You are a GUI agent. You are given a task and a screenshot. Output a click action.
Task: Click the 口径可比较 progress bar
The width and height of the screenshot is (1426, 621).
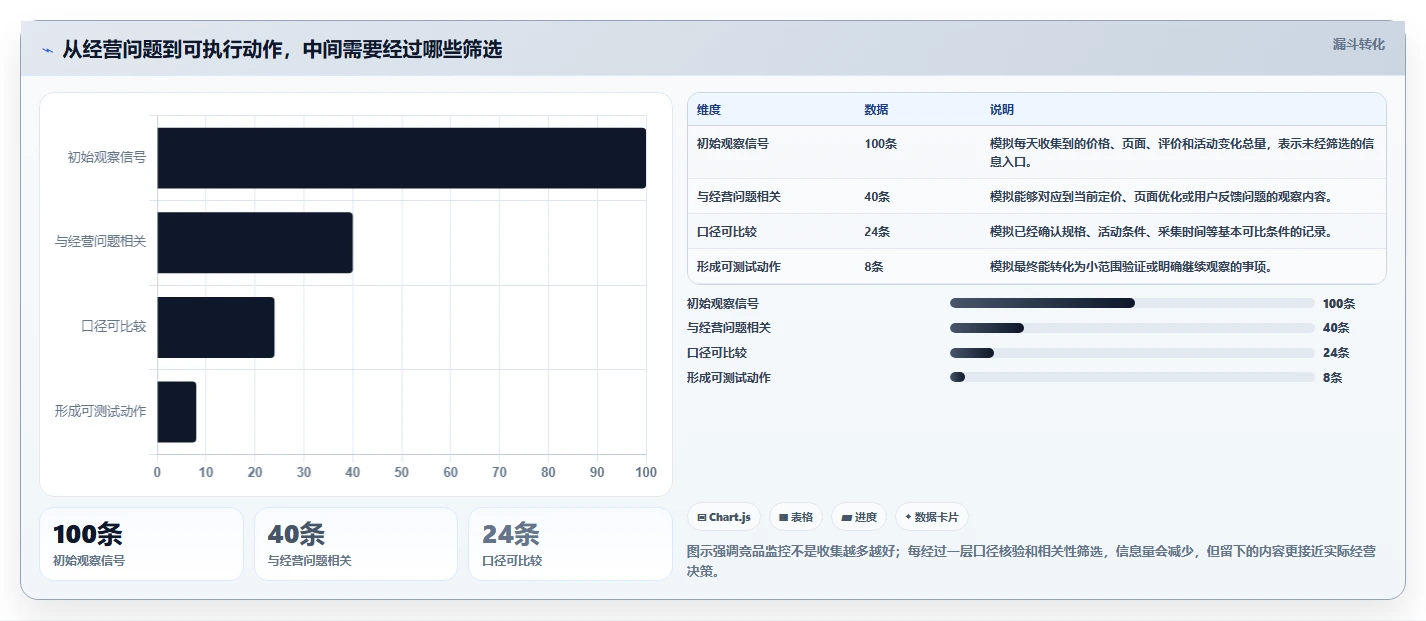(x=1132, y=353)
